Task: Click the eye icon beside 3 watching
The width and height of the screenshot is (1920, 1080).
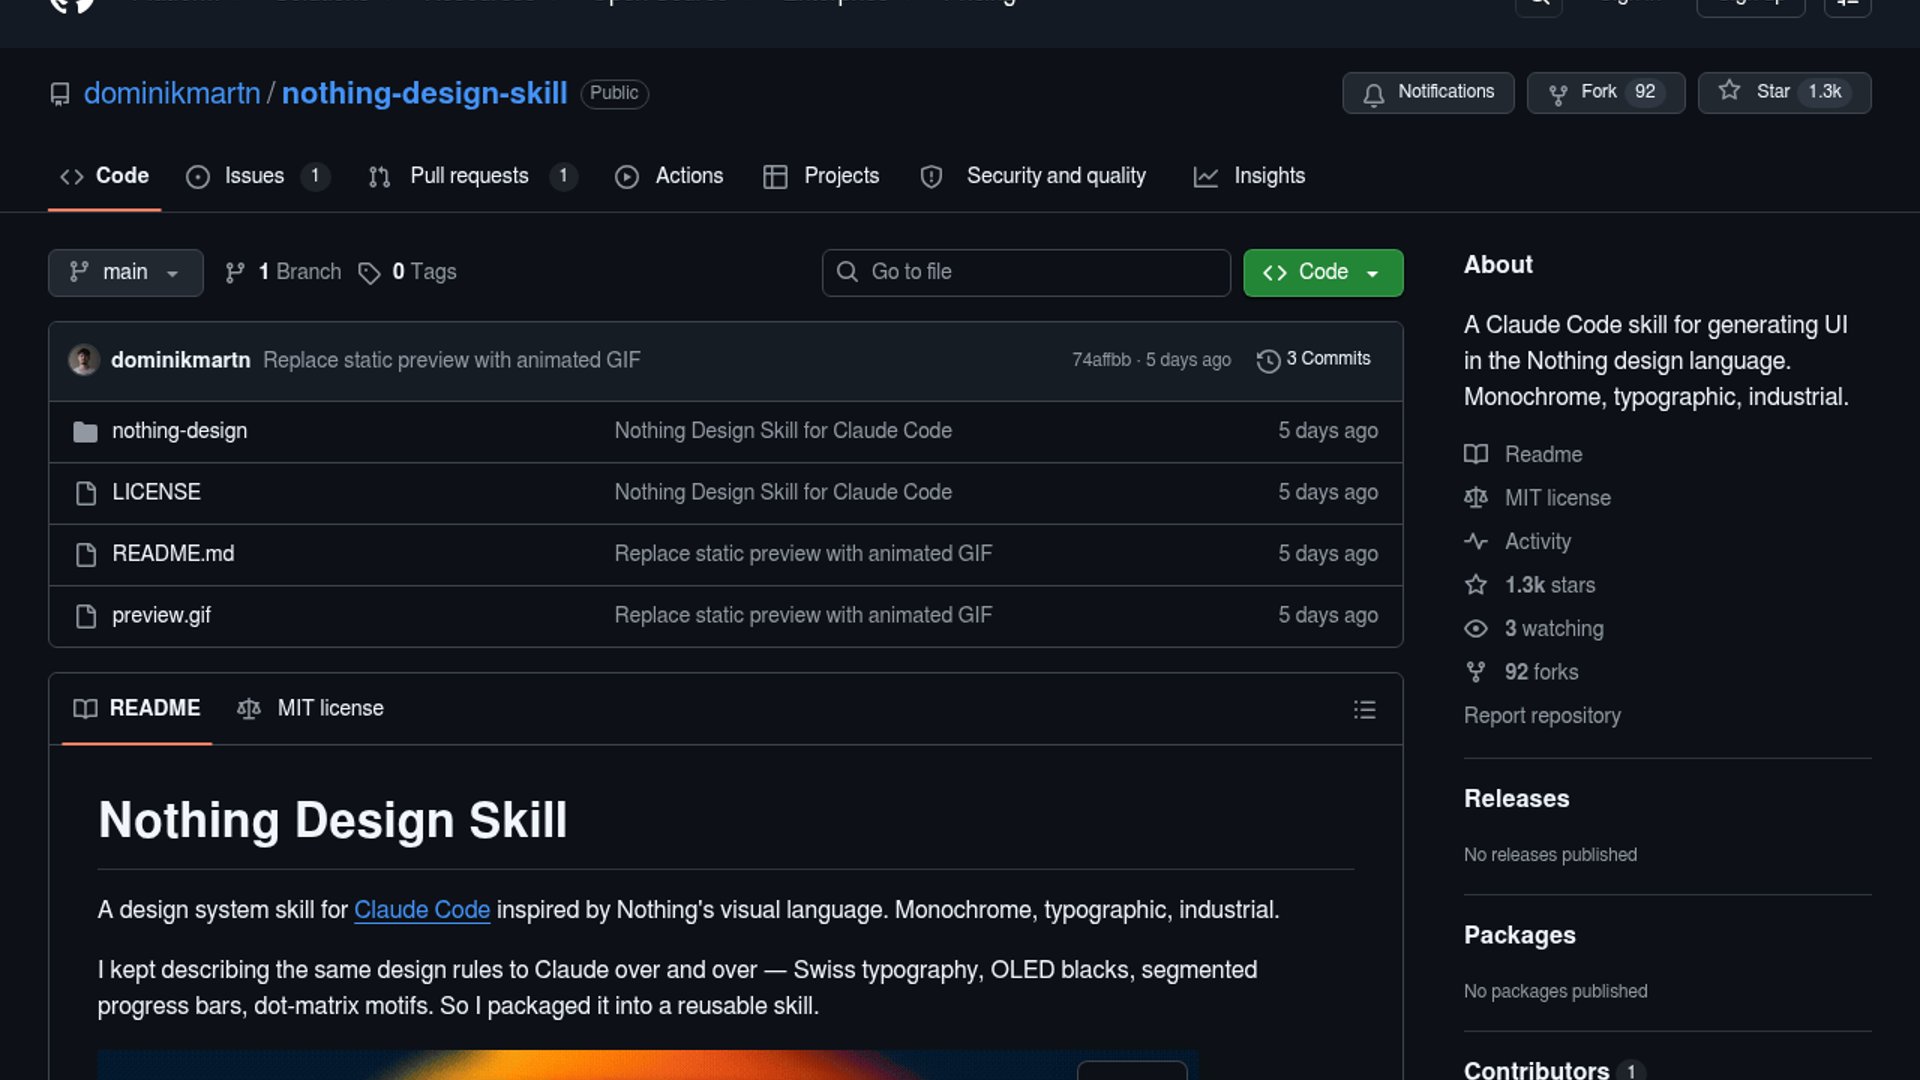Action: 1476,629
